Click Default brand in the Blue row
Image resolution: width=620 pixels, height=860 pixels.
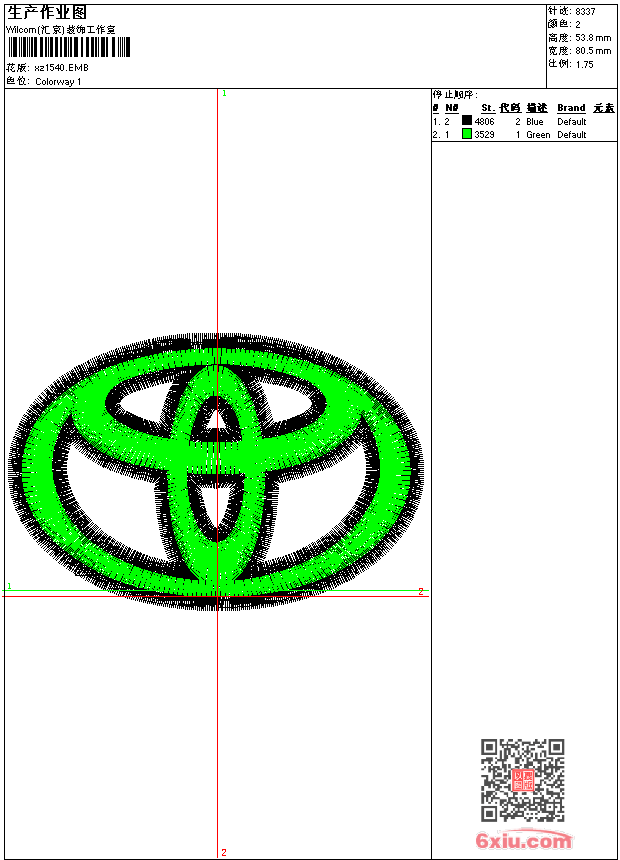(572, 122)
